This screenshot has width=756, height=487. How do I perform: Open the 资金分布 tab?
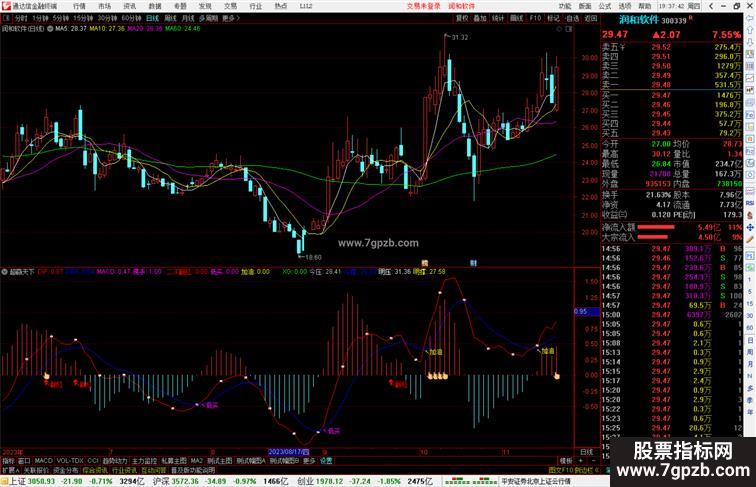65,470
